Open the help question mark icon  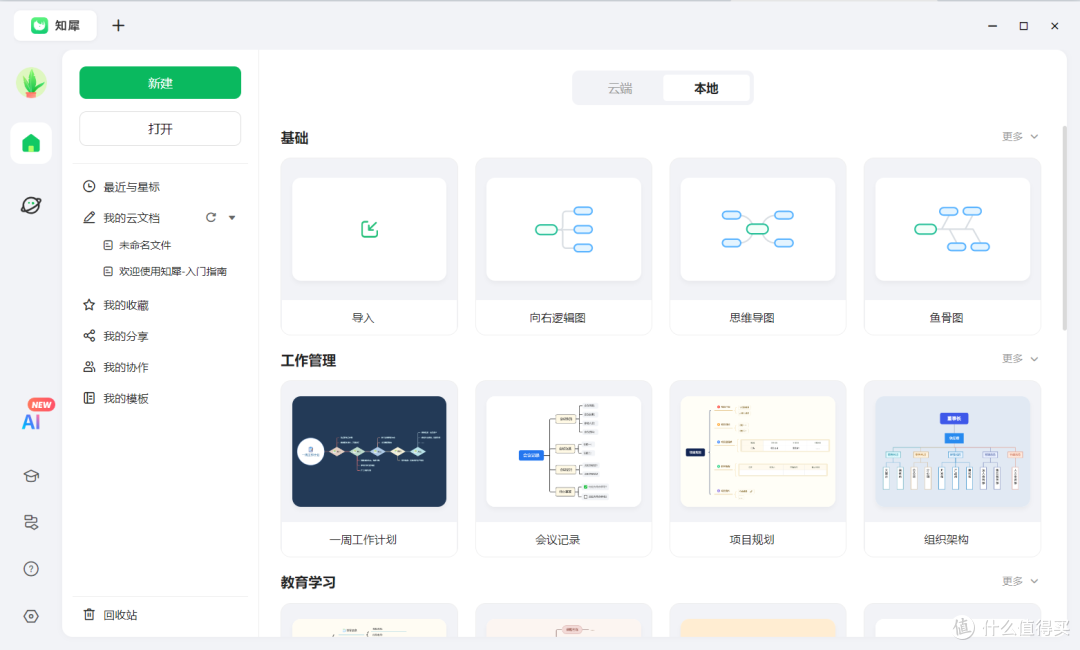(x=31, y=569)
